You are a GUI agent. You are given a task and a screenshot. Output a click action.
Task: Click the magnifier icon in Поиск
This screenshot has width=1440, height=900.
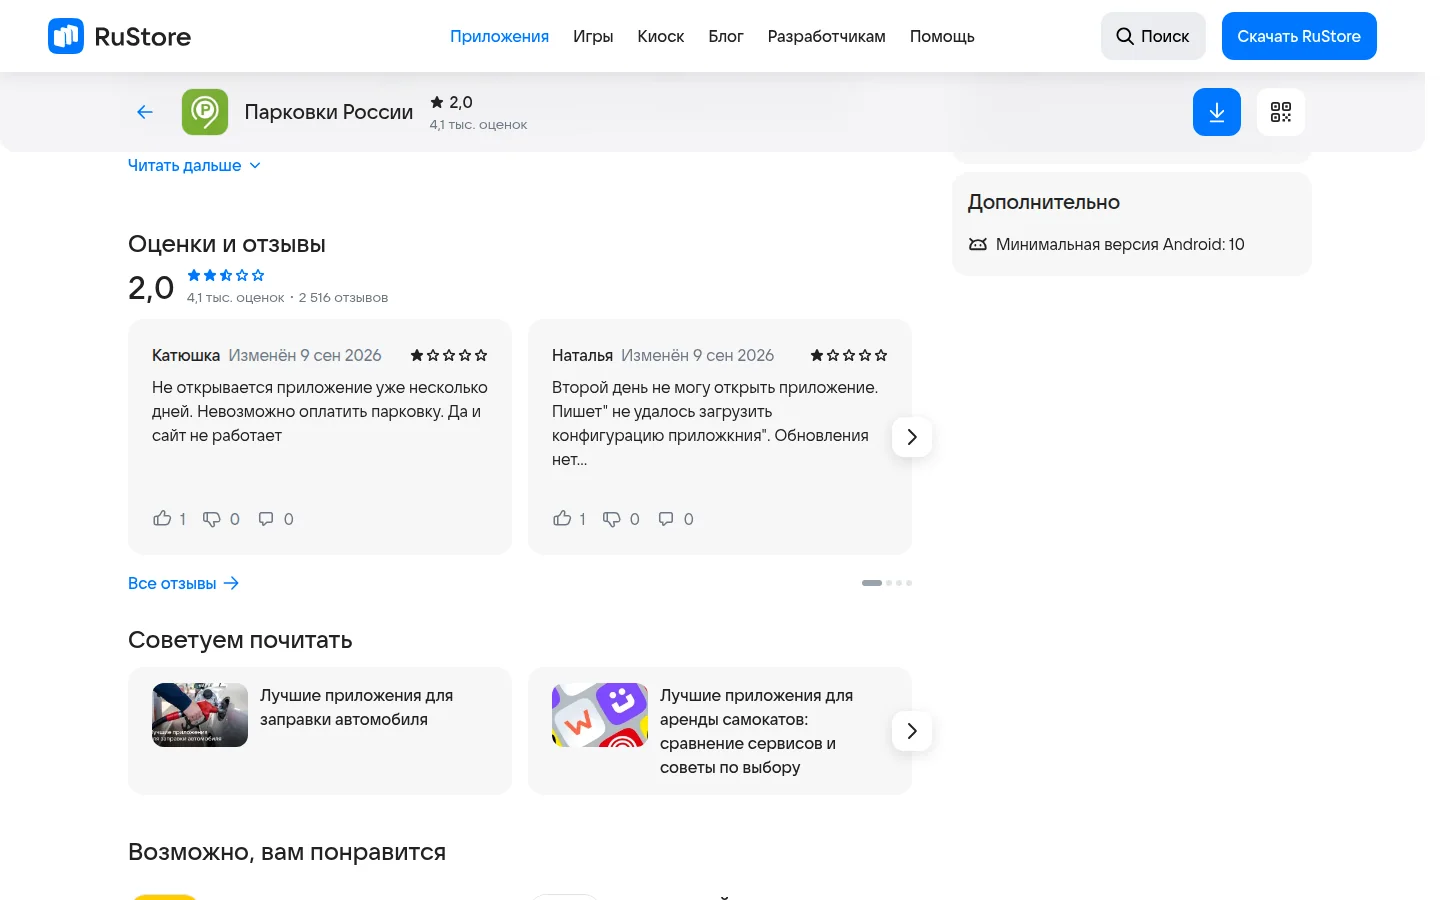click(x=1125, y=36)
